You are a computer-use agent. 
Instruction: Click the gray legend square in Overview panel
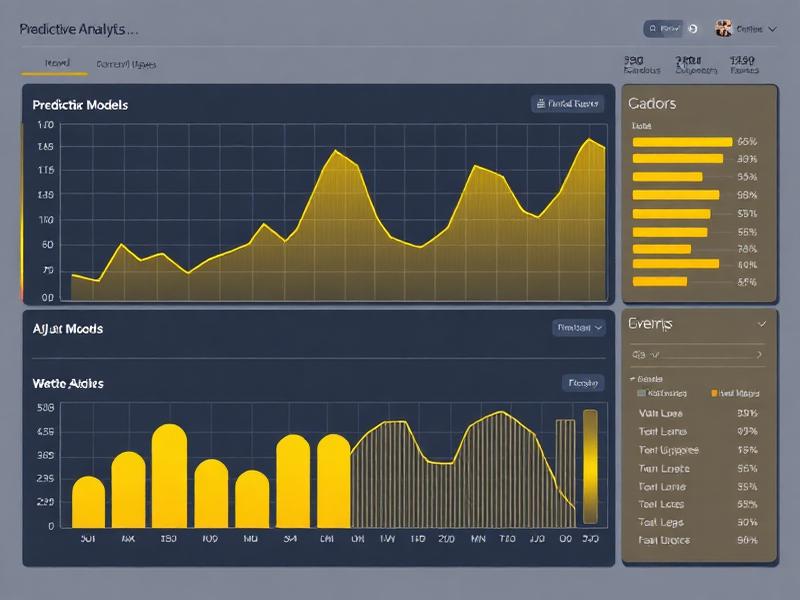click(x=640, y=394)
